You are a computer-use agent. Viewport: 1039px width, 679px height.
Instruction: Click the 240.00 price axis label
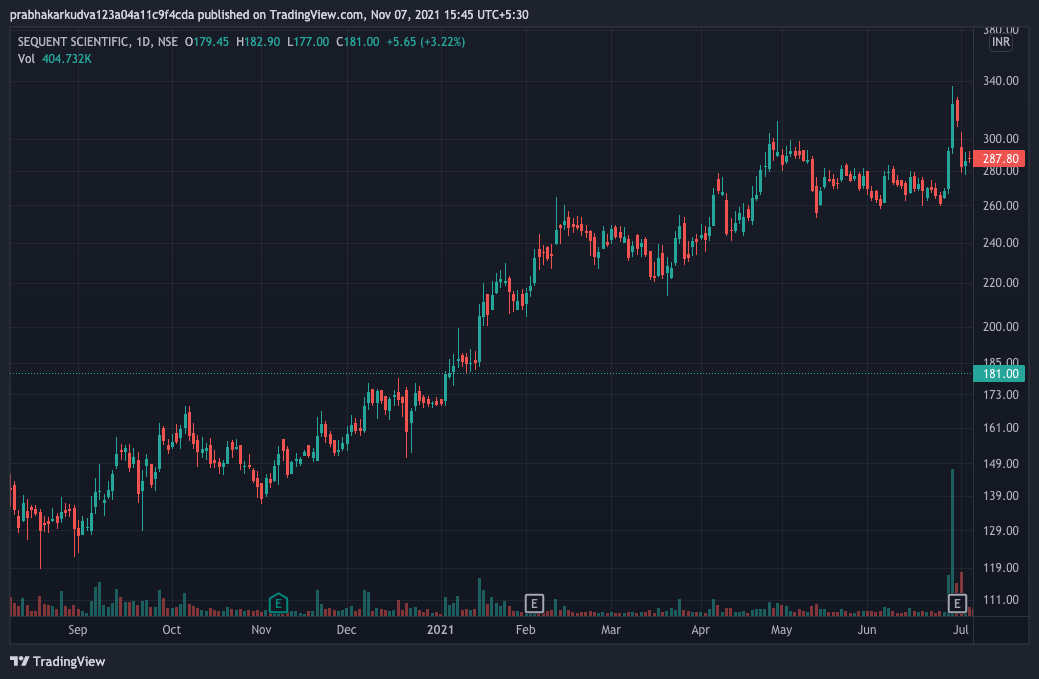pyautogui.click(x=1001, y=243)
